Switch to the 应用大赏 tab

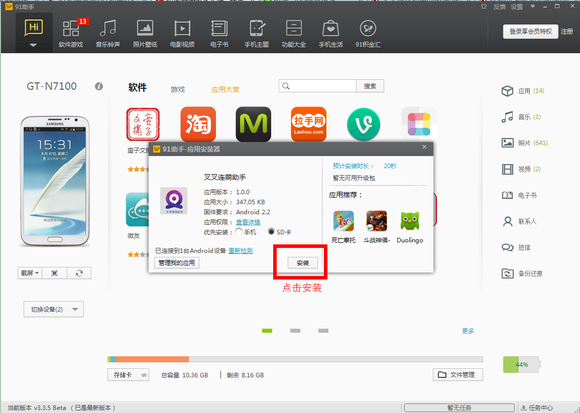[x=225, y=89]
